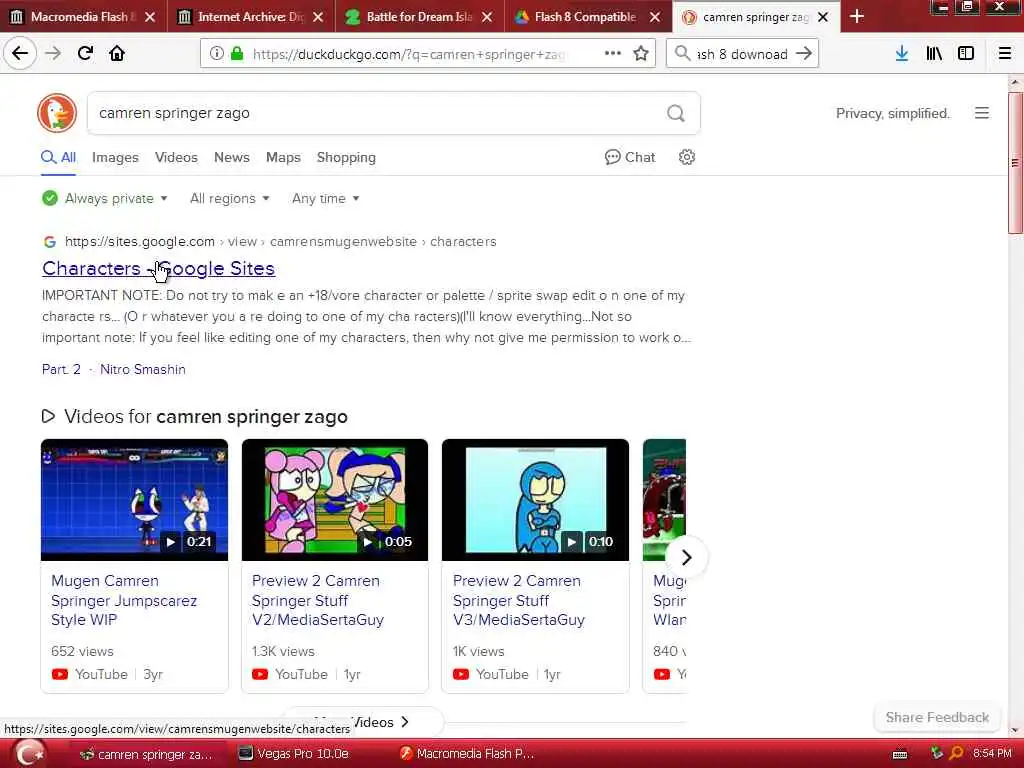Open search settings gear icon
1024x768 pixels.
tap(686, 157)
